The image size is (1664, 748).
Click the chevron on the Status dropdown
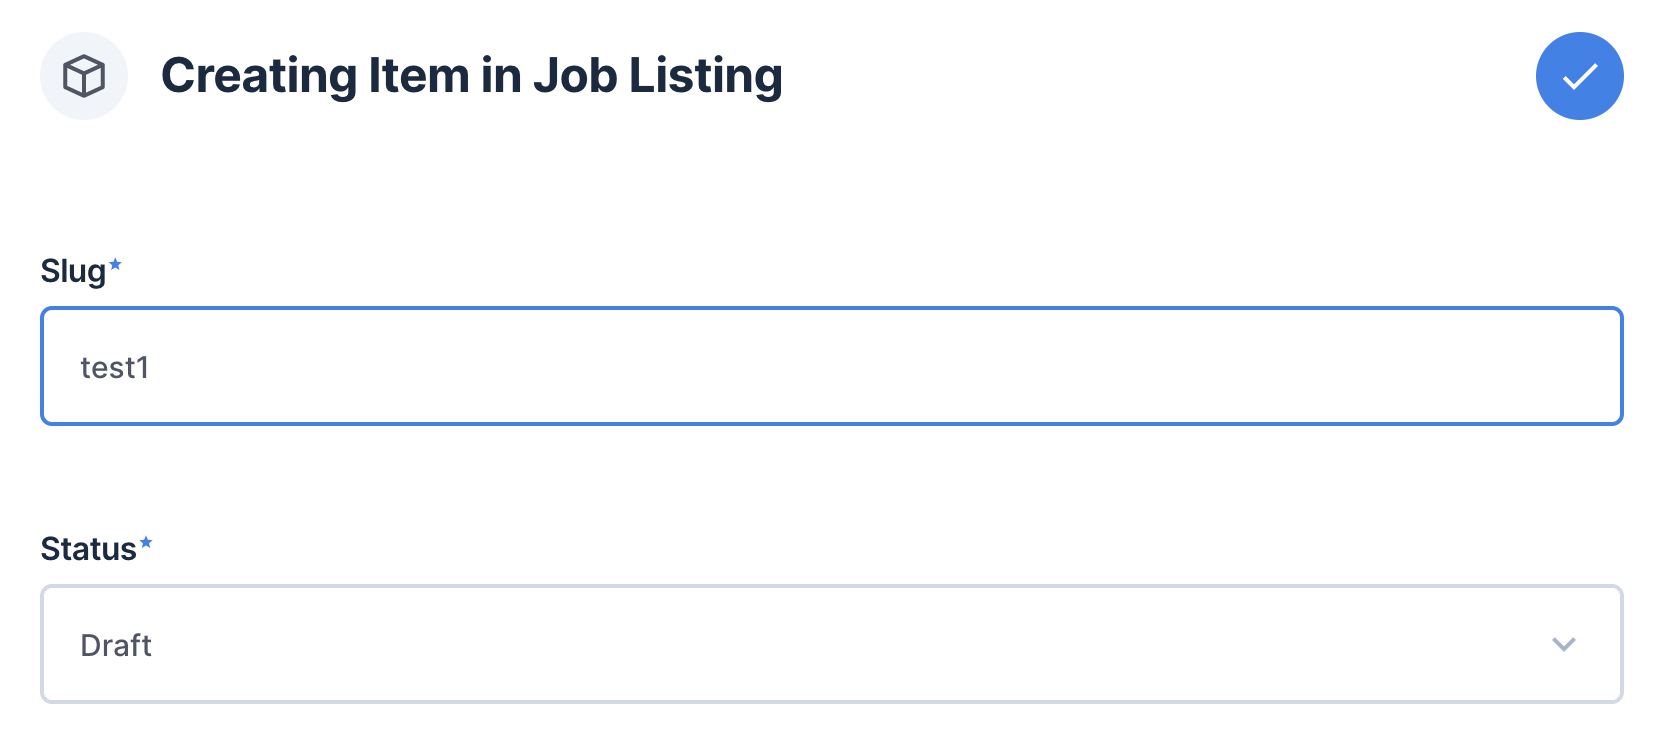coord(1565,645)
